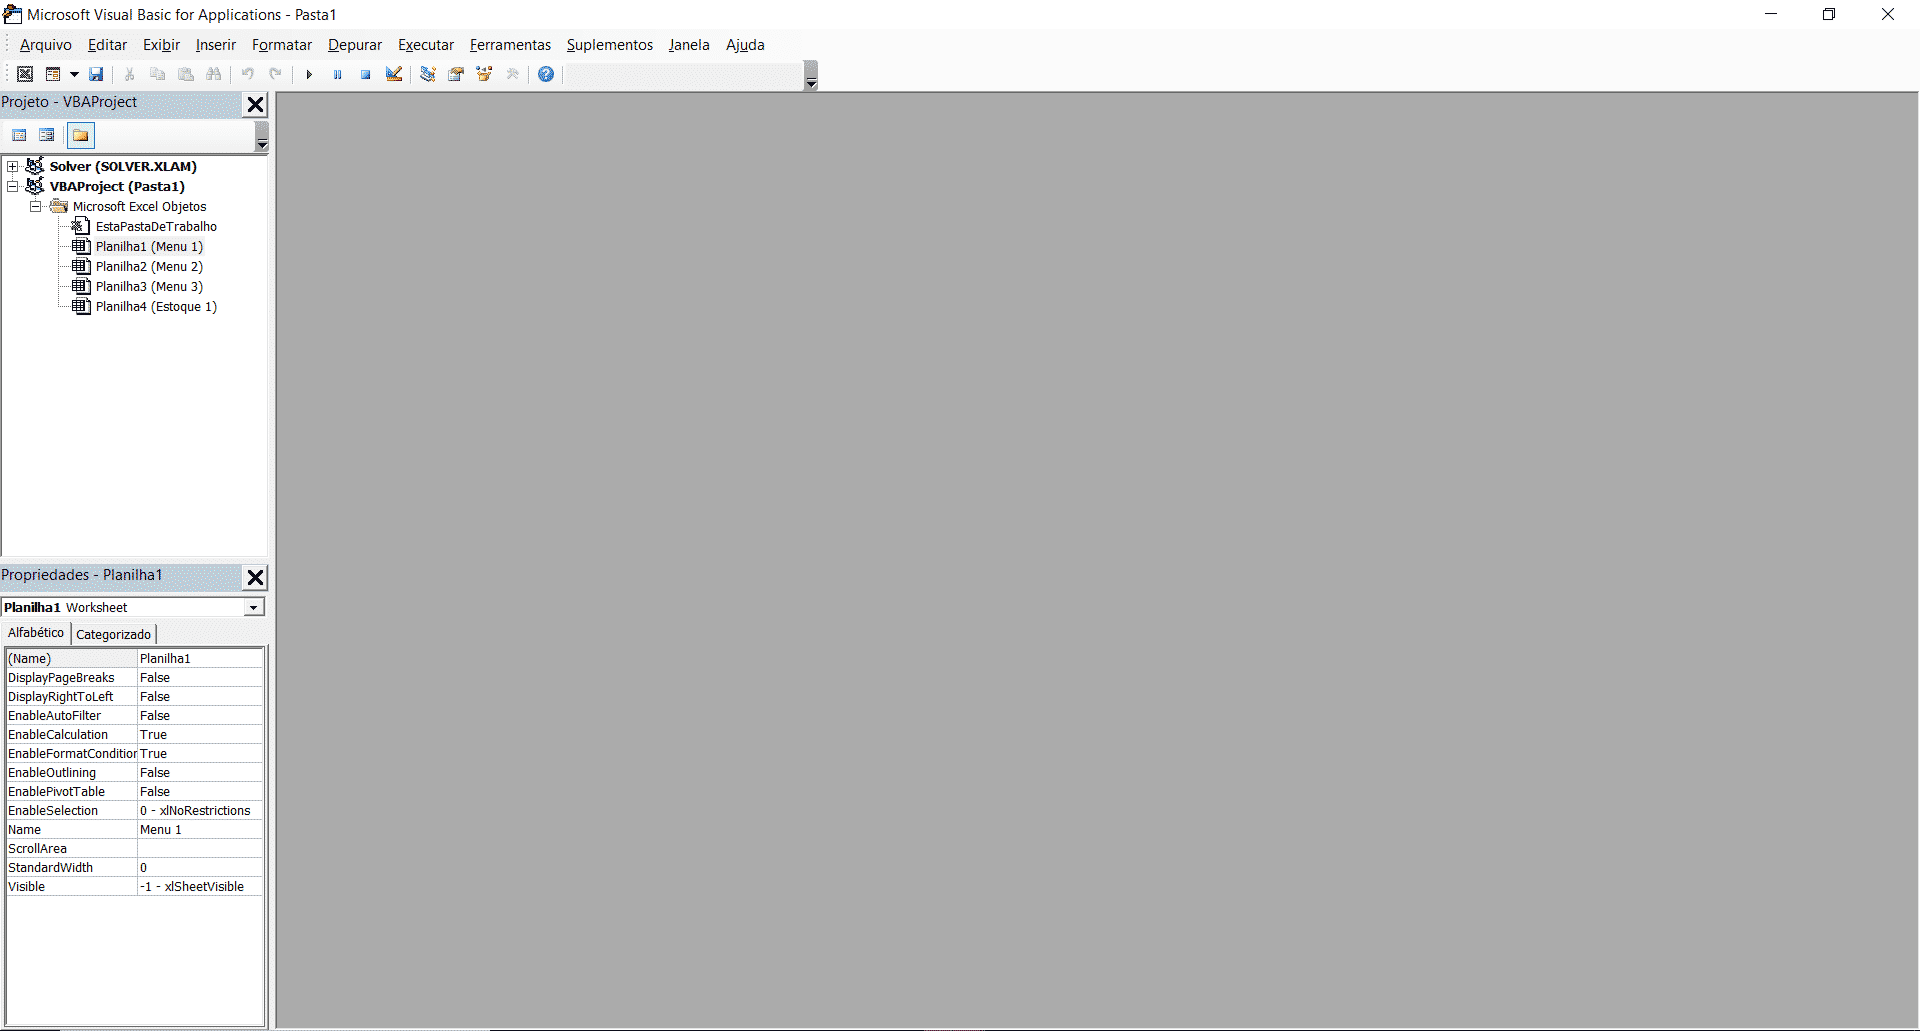The image size is (1920, 1031).
Task: Expand the Solver (SOLVER.XLAM) node
Action: pos(12,166)
